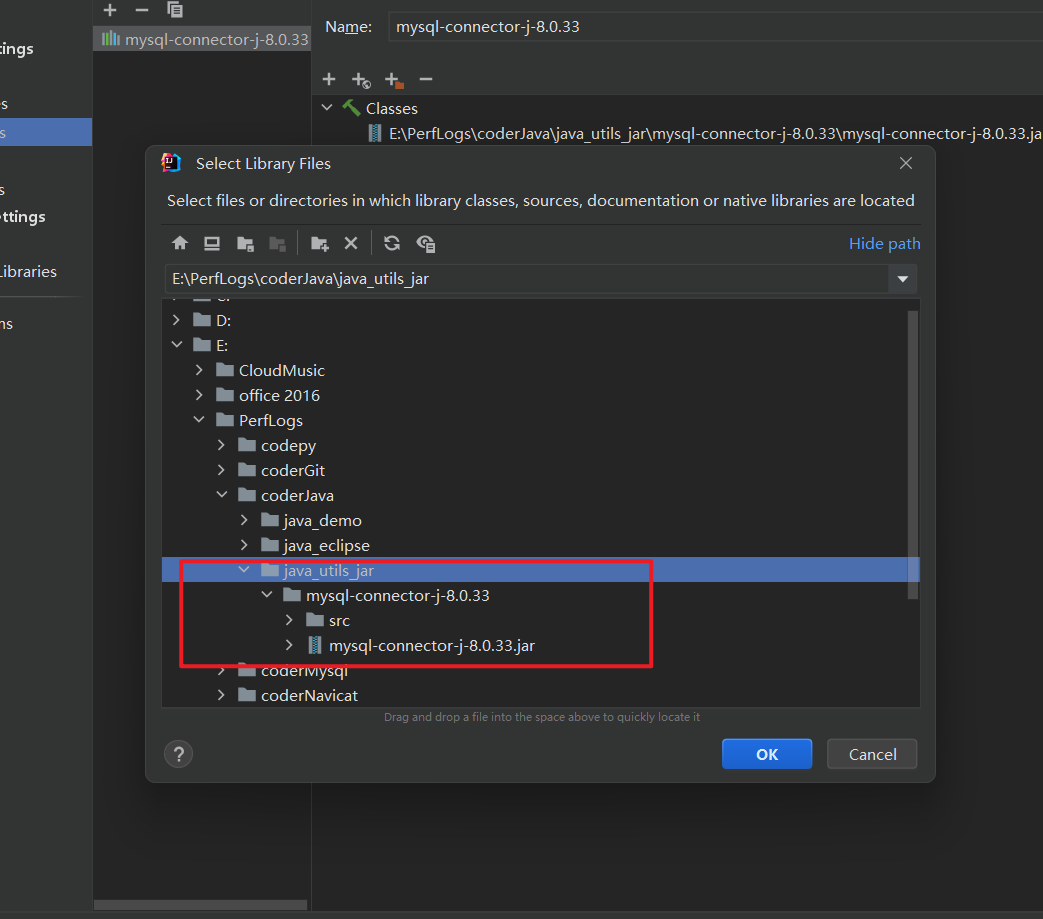Click the remove minus icon under Name
This screenshot has width=1043, height=919.
[x=426, y=80]
